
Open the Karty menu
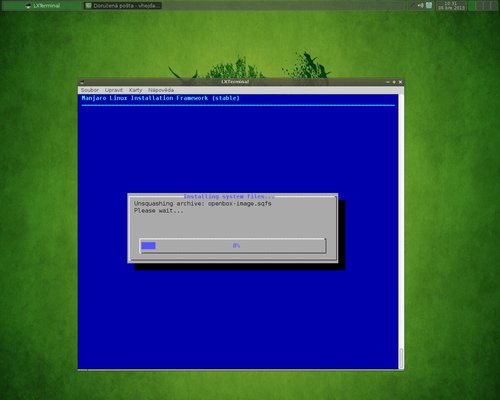tap(135, 90)
